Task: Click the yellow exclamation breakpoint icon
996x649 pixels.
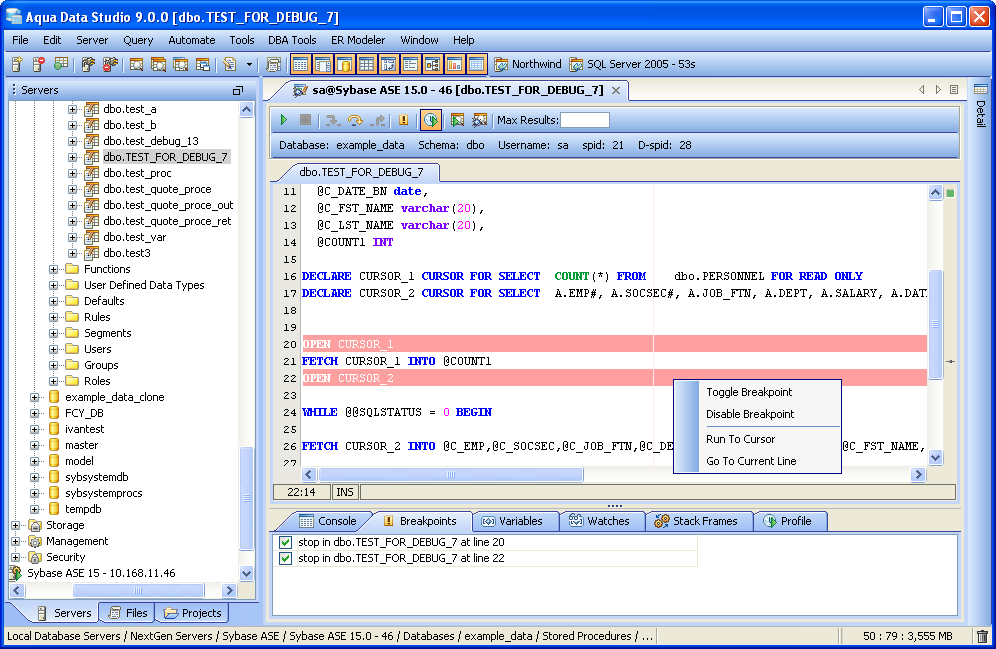Action: click(404, 120)
